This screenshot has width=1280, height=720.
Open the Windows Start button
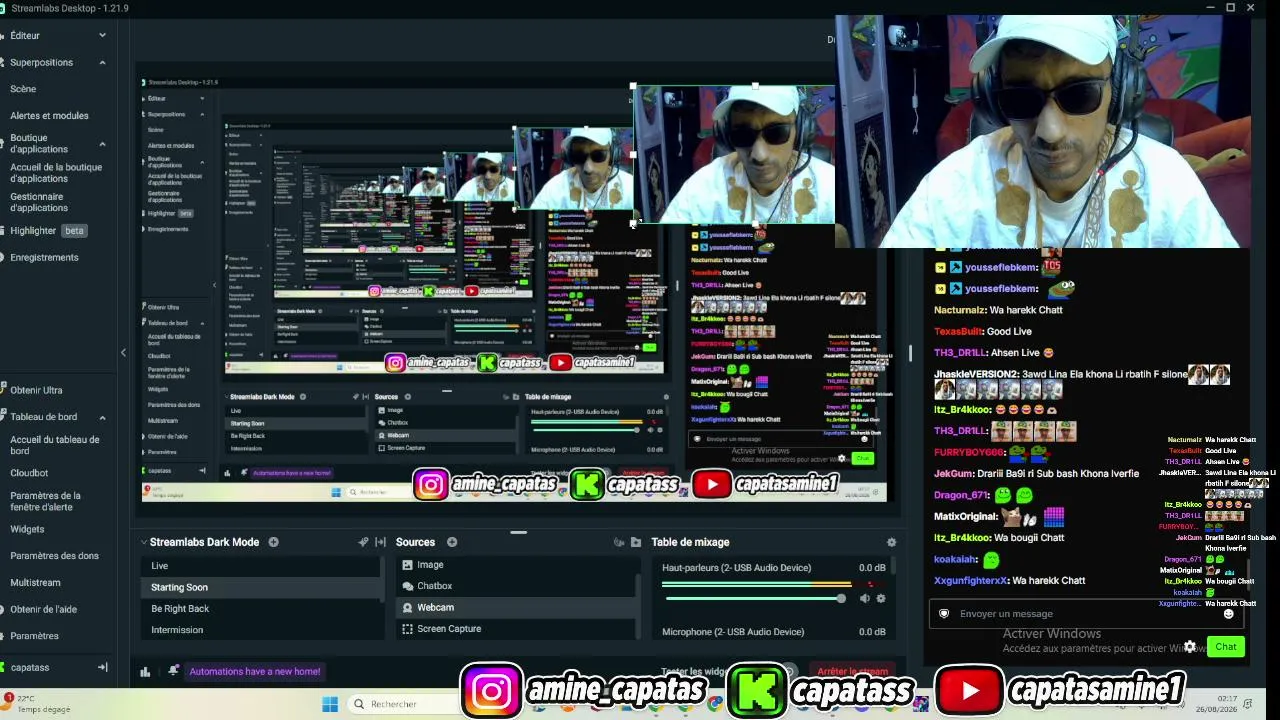point(330,704)
